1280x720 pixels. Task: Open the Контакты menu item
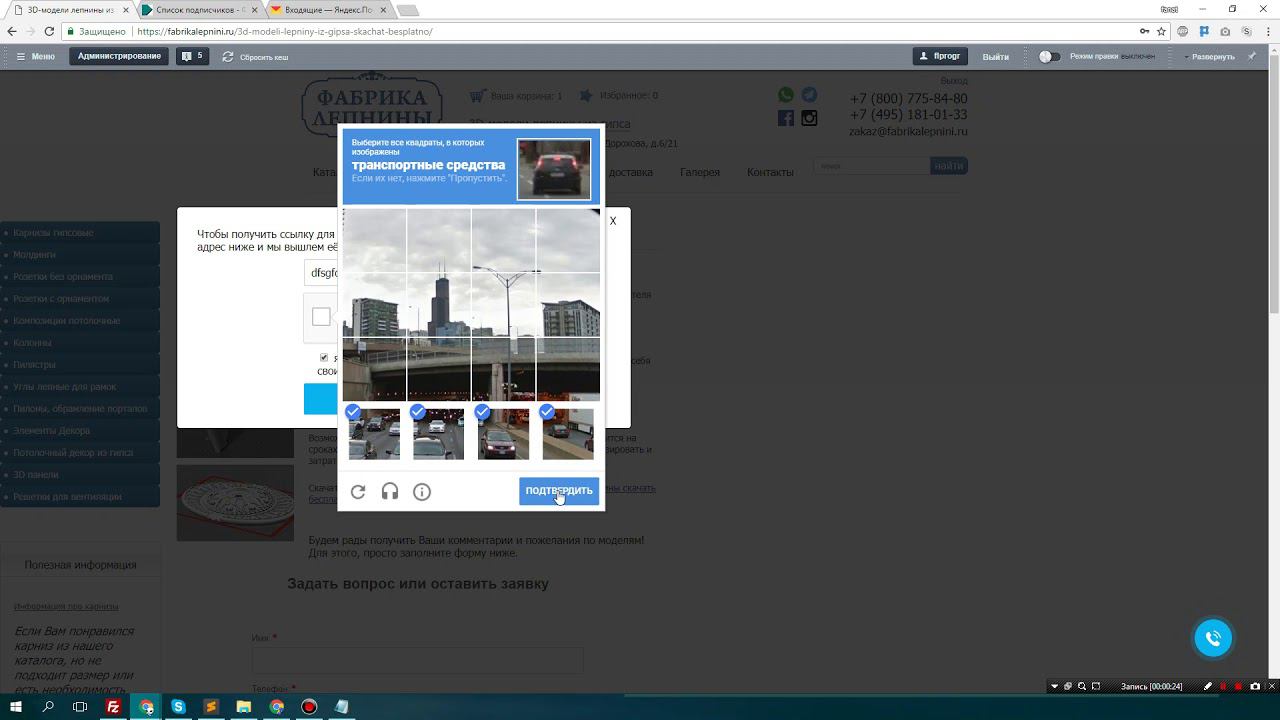[x=770, y=172]
